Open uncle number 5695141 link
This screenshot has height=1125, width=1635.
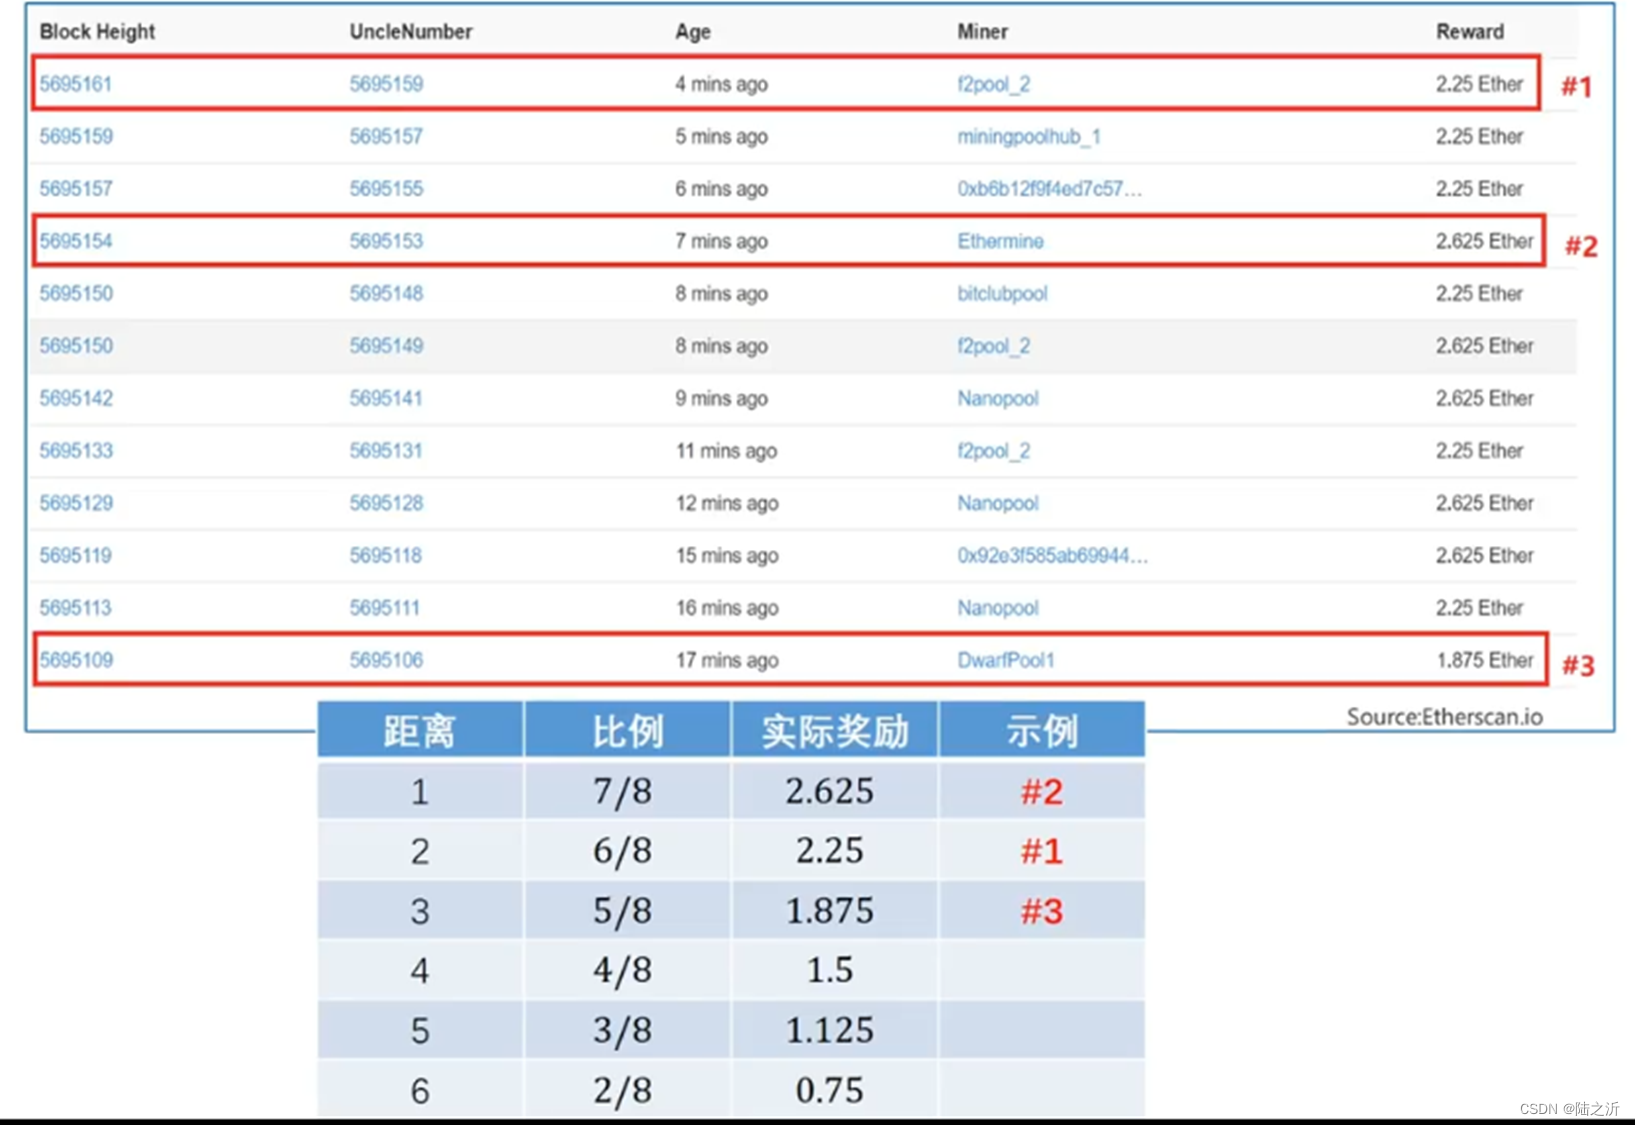pos(386,398)
